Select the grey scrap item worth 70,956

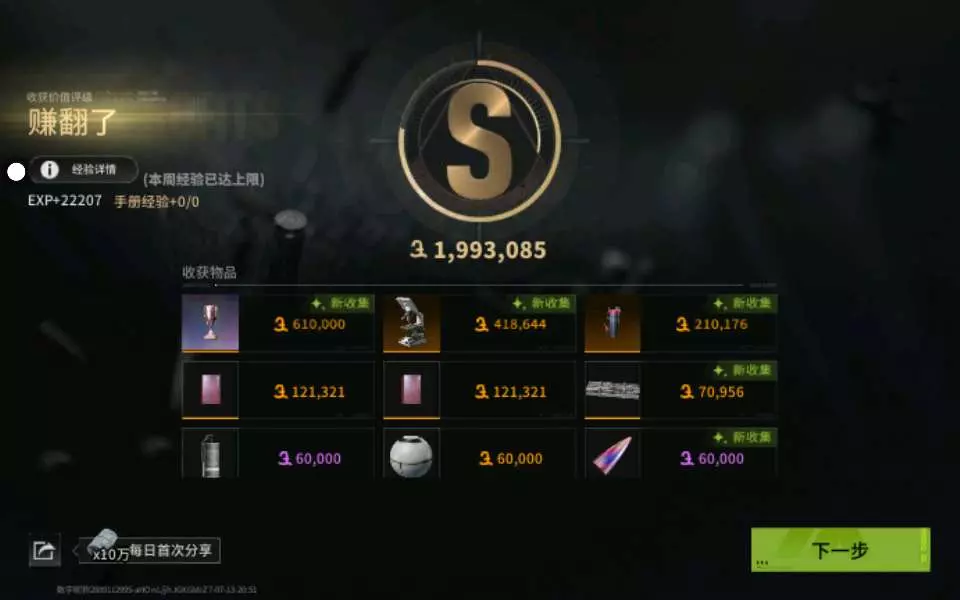tap(612, 390)
